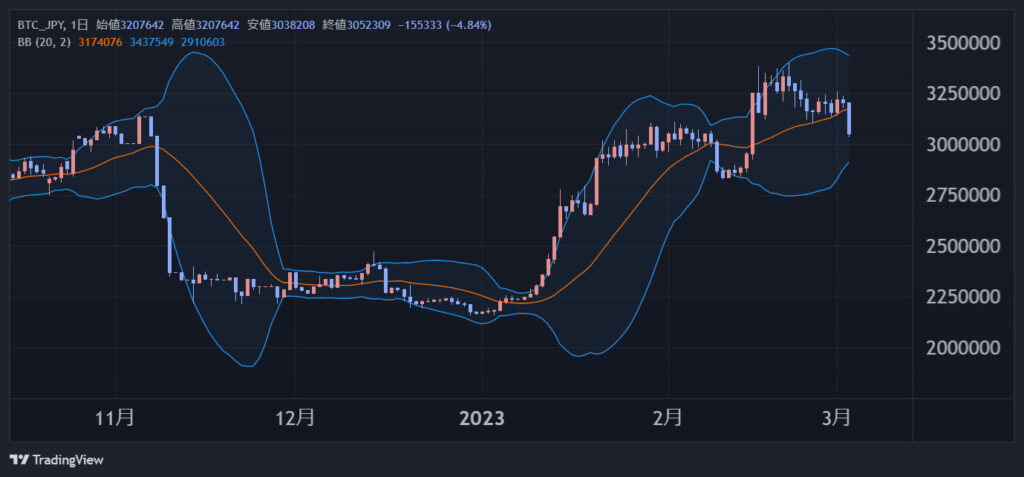Viewport: 1024px width, 477px height.
Task: Click the 2500000 price axis label
Action: point(963,246)
